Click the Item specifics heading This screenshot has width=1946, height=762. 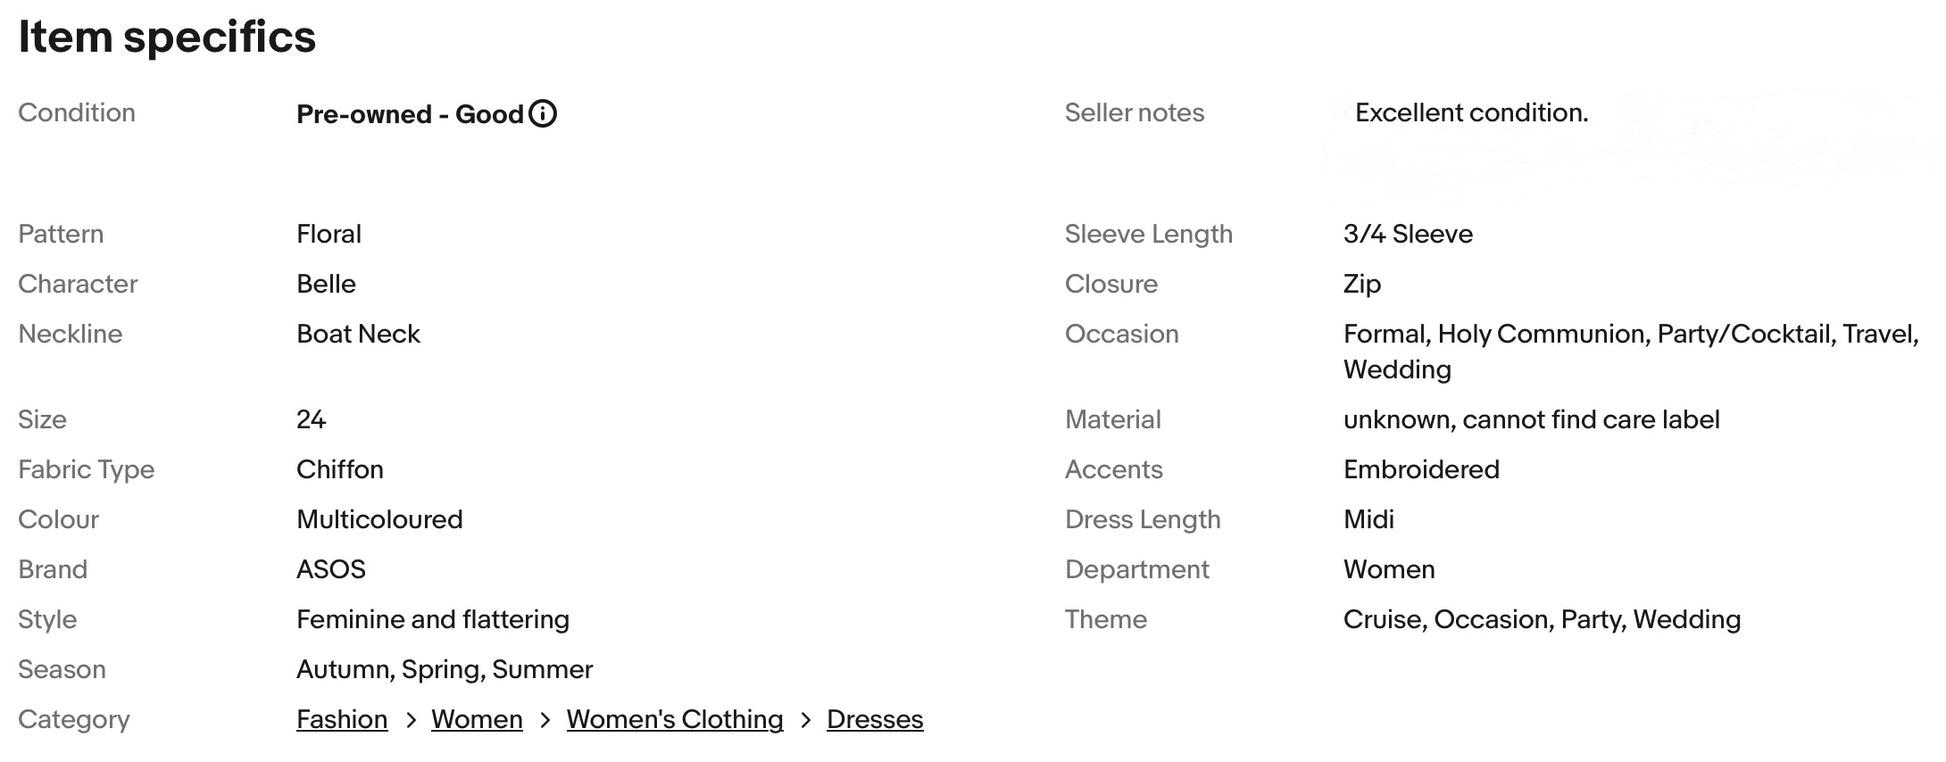click(167, 37)
